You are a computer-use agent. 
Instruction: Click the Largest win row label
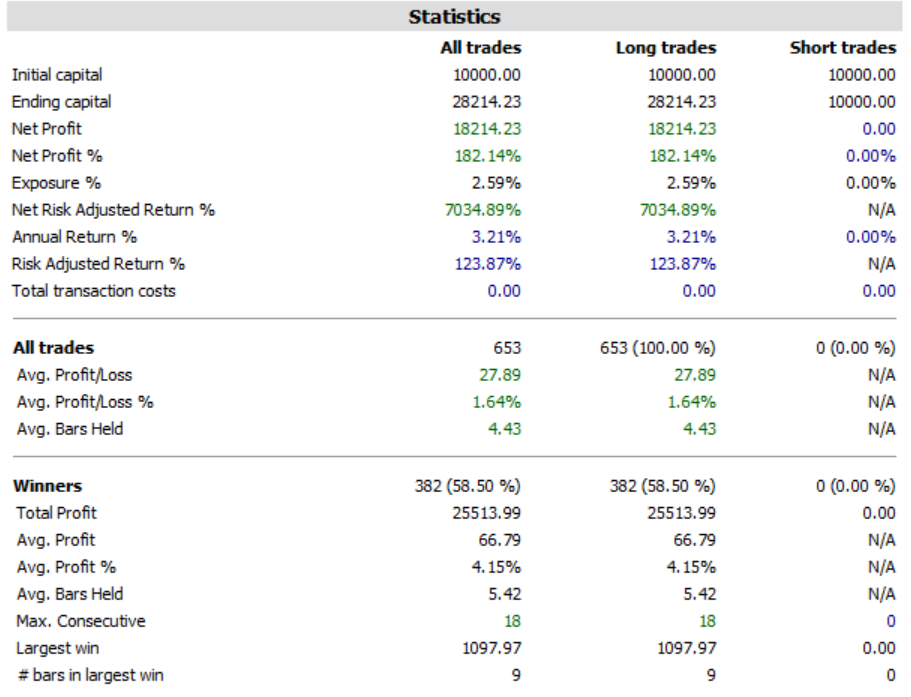pyautogui.click(x=58, y=648)
